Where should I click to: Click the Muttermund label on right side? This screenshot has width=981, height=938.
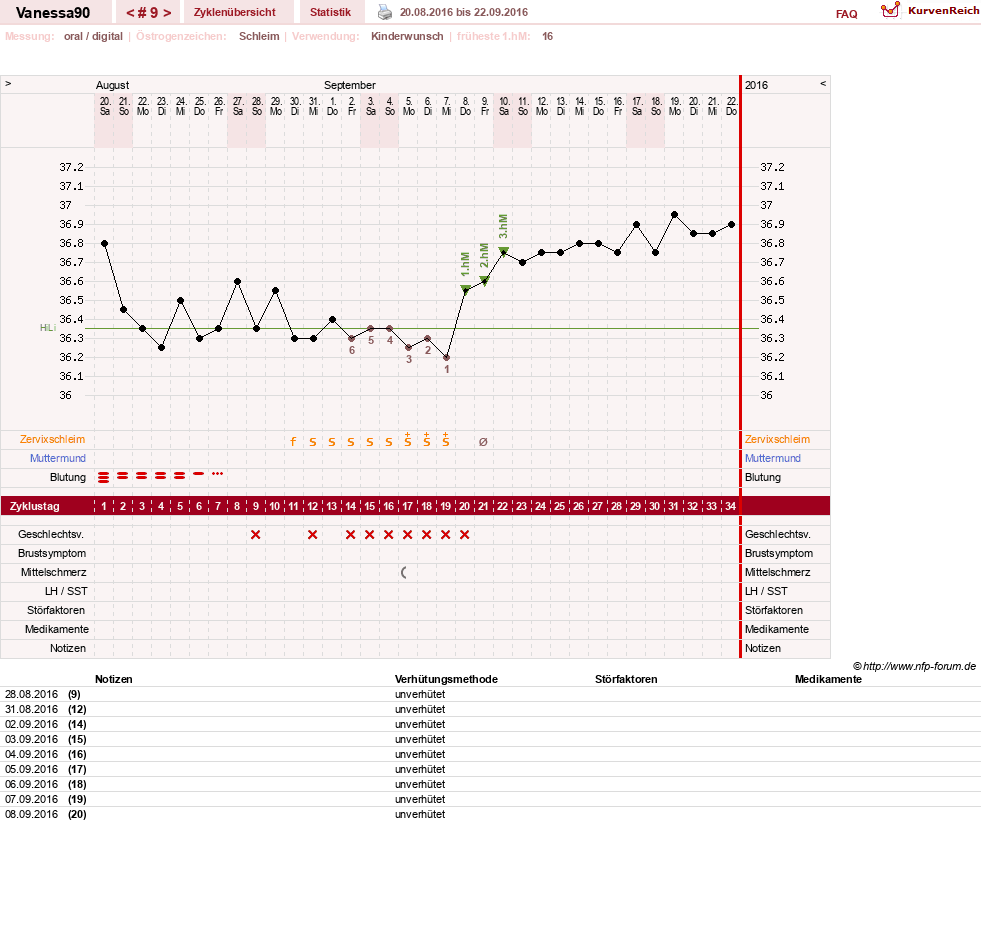(773, 458)
